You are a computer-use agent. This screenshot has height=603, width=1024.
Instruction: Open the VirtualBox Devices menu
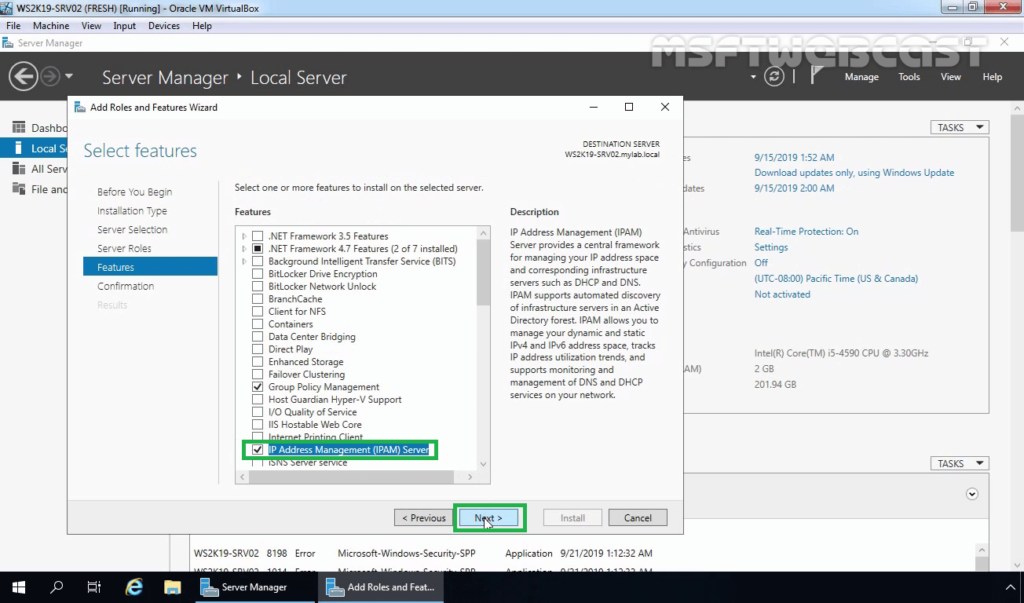coord(164,25)
